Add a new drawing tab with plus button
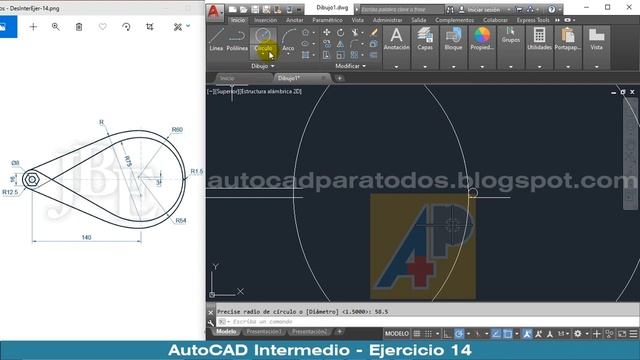The width and height of the screenshot is (640, 360). pyautogui.click(x=340, y=78)
